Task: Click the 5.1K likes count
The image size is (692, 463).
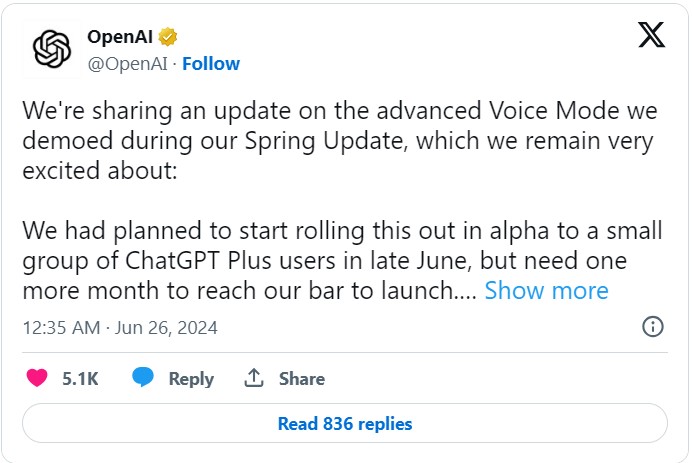Action: (x=80, y=379)
